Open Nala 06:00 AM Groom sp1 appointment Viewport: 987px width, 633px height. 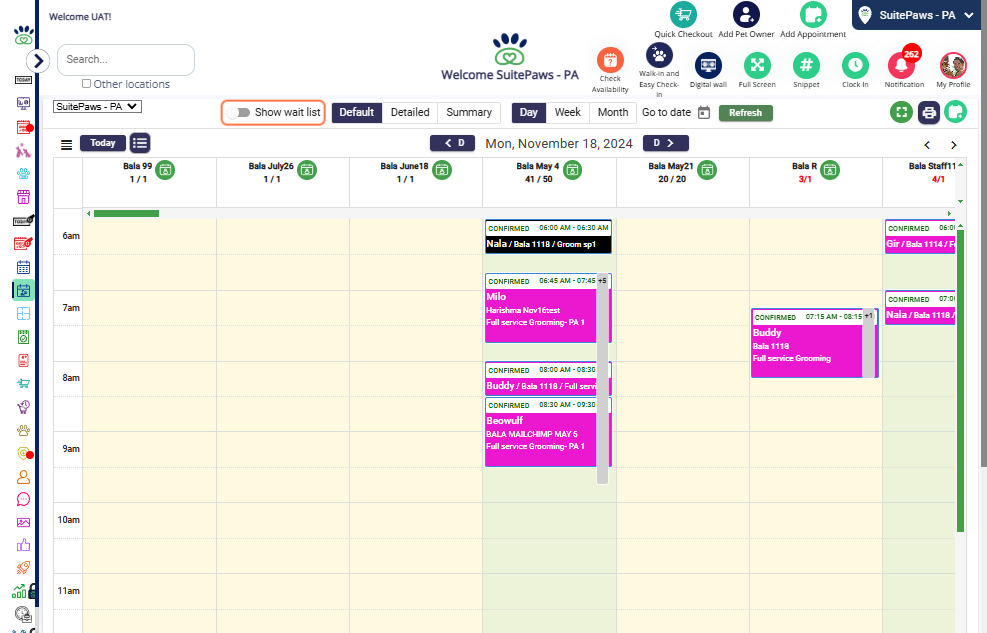[548, 237]
